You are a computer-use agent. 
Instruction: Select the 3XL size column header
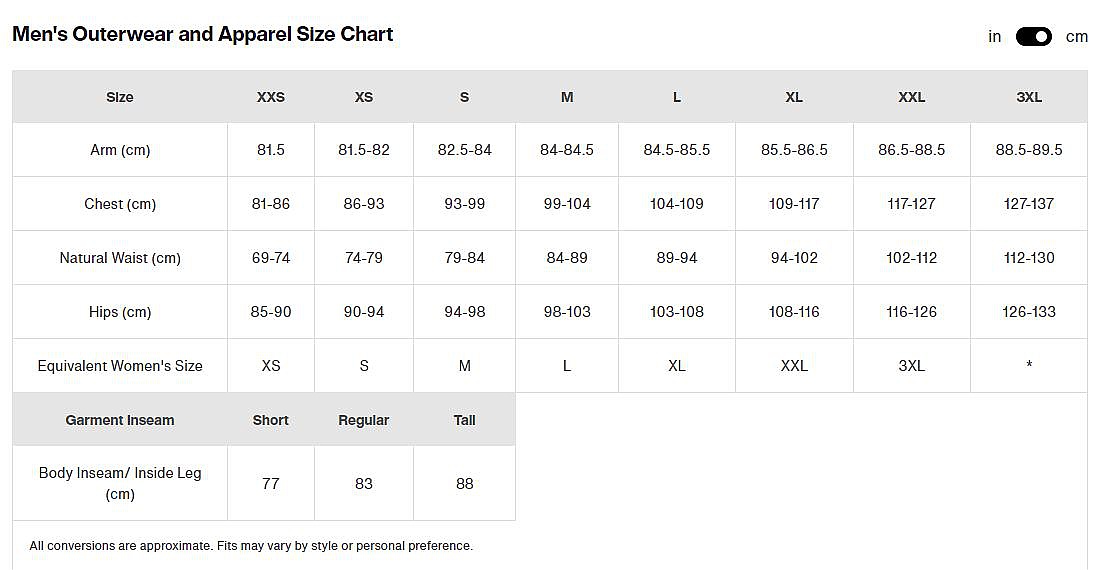[x=1029, y=97]
